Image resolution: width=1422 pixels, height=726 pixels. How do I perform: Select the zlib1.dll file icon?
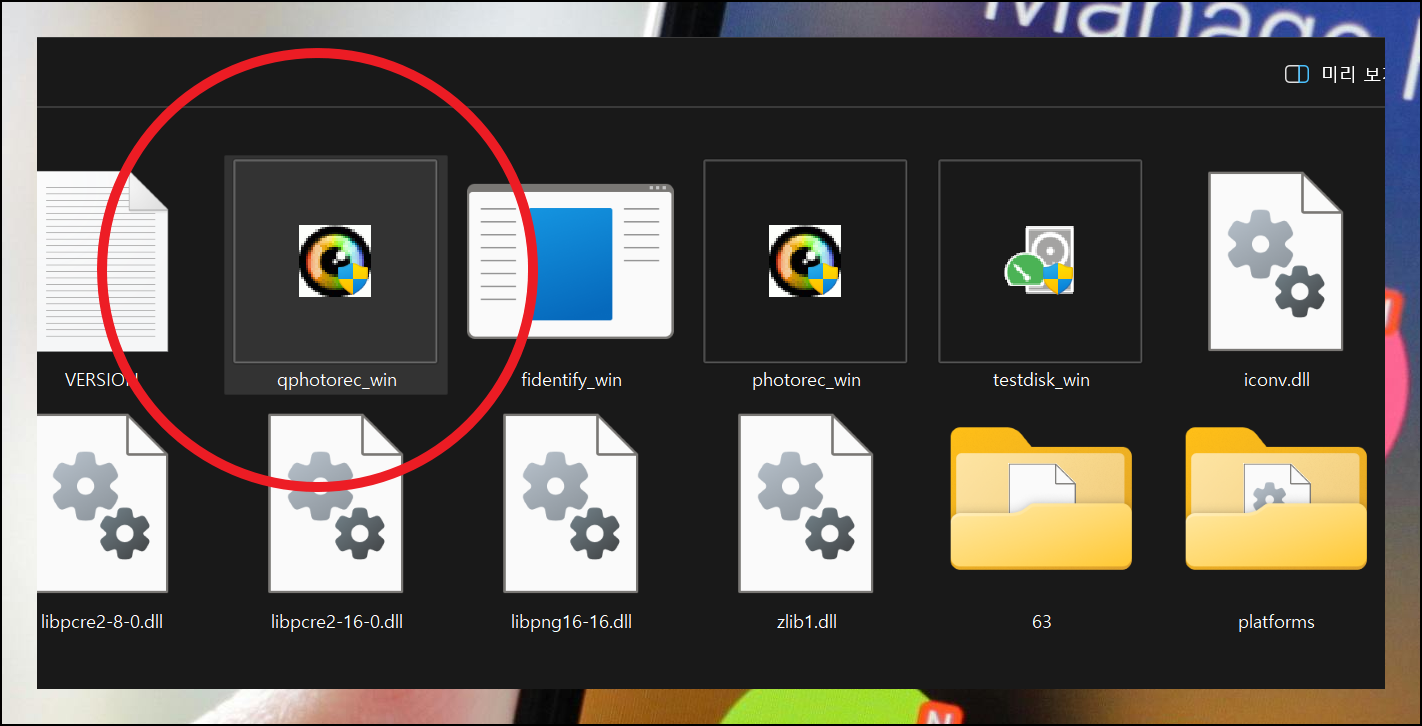click(806, 503)
